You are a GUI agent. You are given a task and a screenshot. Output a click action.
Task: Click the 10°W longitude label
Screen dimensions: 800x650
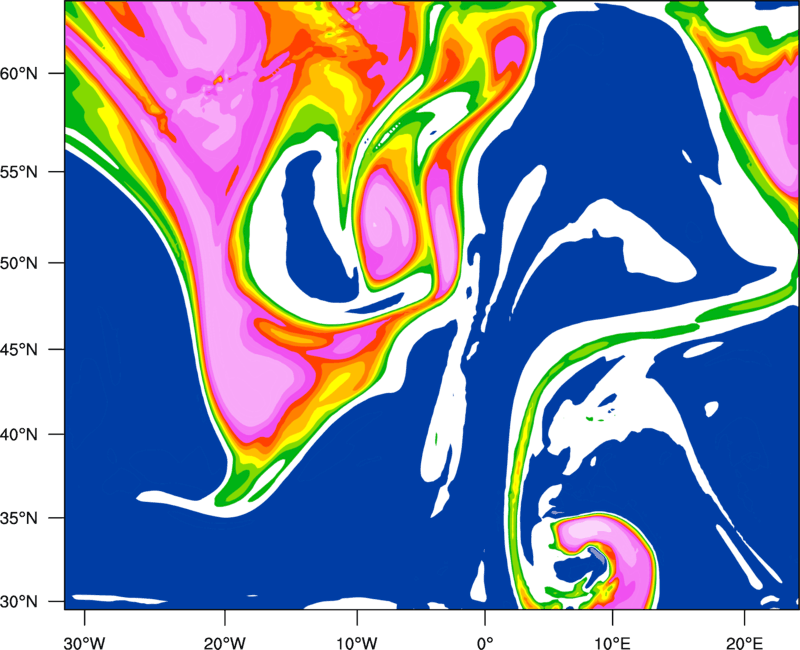pos(357,643)
